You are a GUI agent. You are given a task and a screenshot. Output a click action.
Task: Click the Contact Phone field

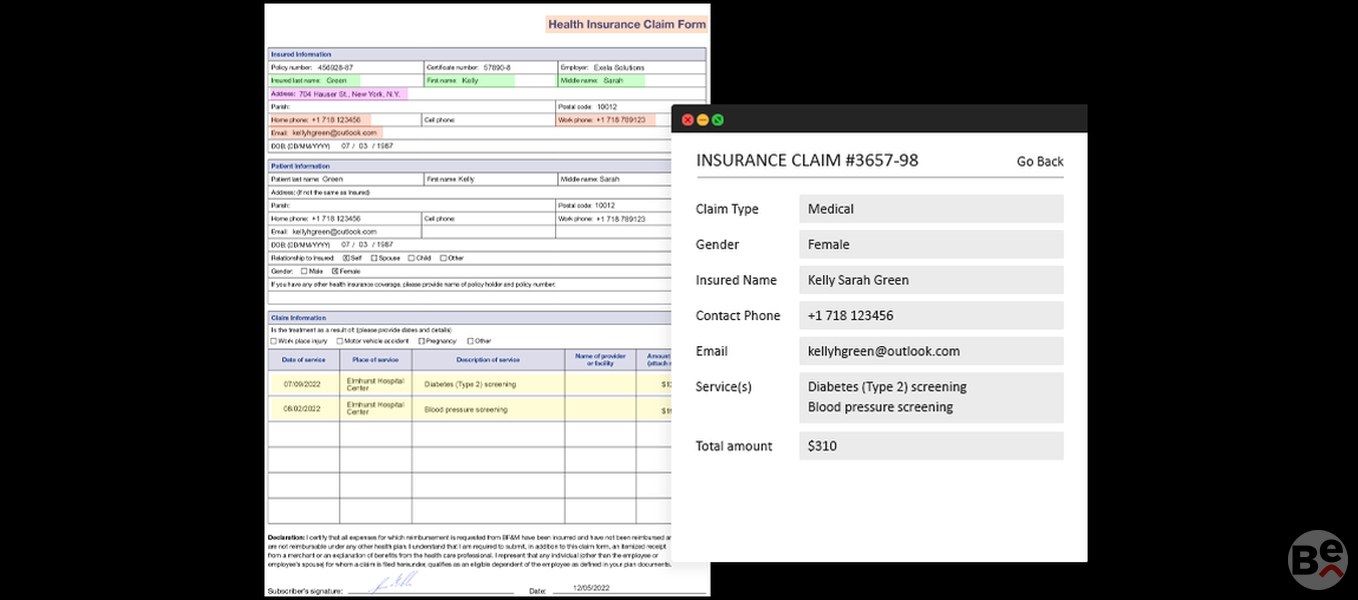pyautogui.click(x=931, y=315)
